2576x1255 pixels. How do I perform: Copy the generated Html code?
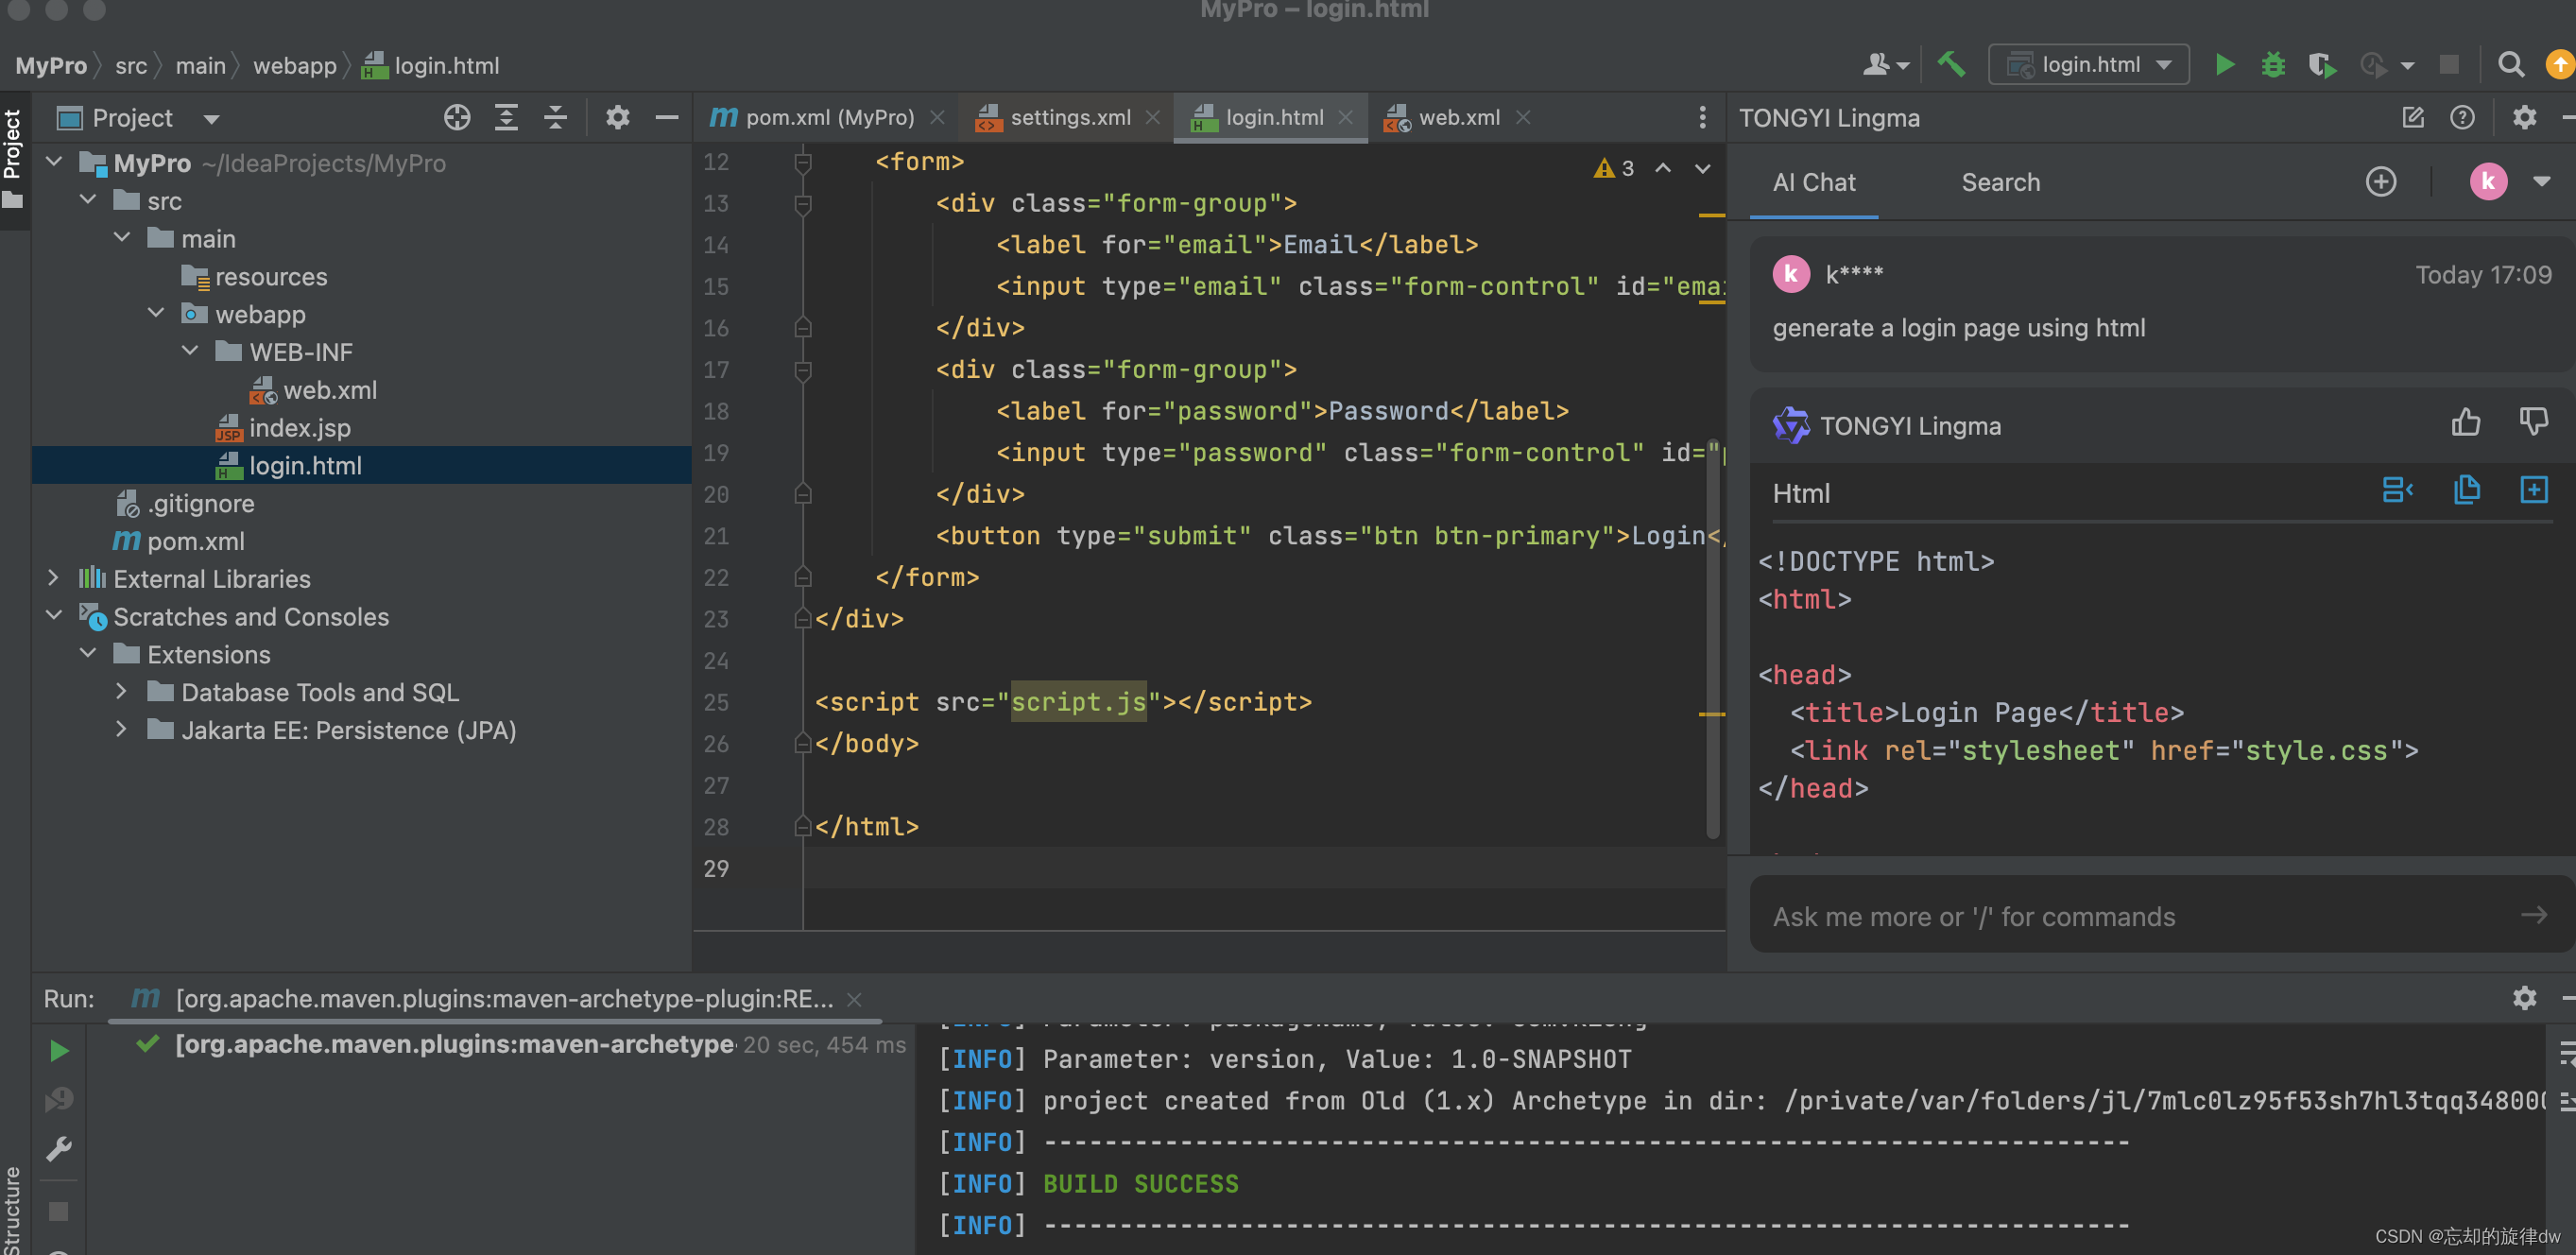[2467, 490]
